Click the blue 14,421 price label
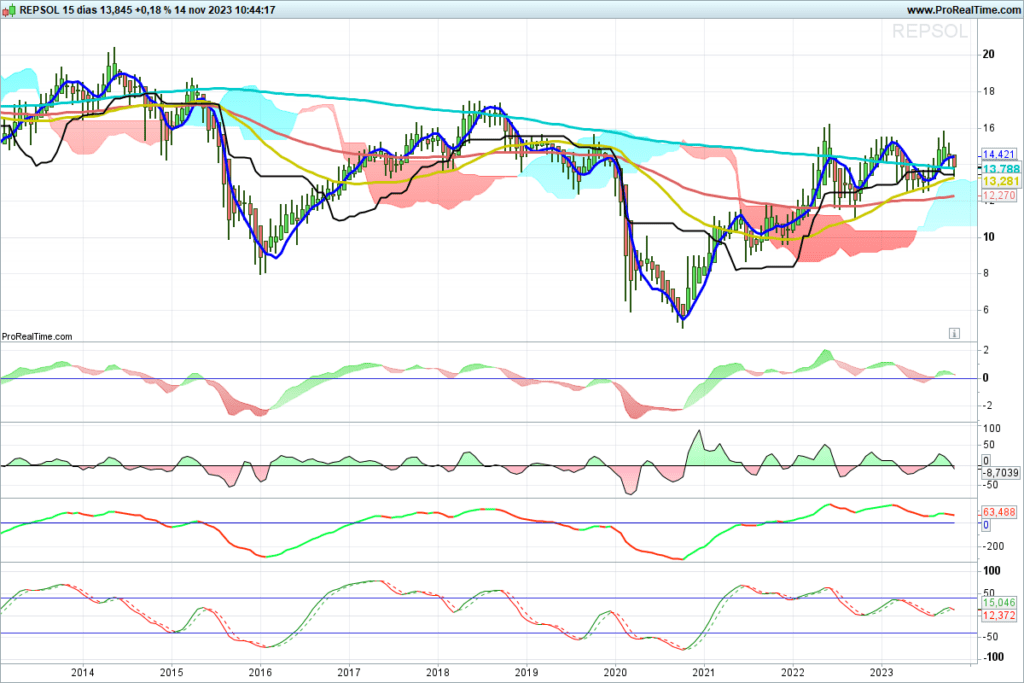Image resolution: width=1024 pixels, height=683 pixels. point(999,155)
